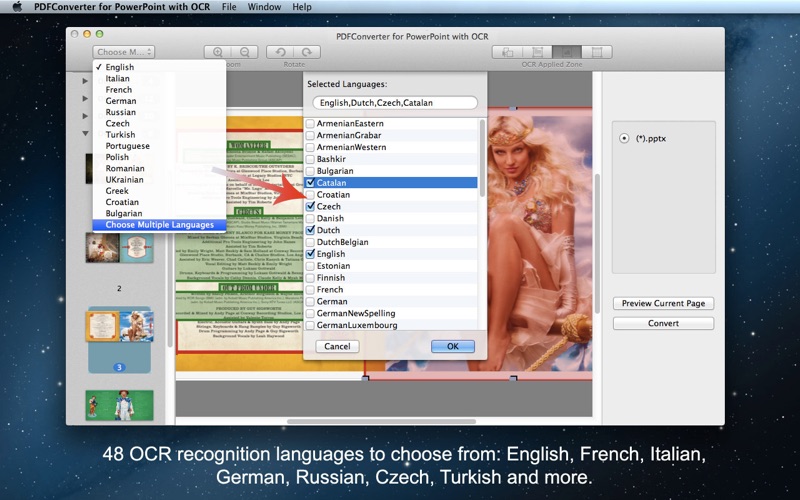This screenshot has width=800, height=500.
Task: Select the second OCR Applied Zone icon
Action: (x=537, y=52)
